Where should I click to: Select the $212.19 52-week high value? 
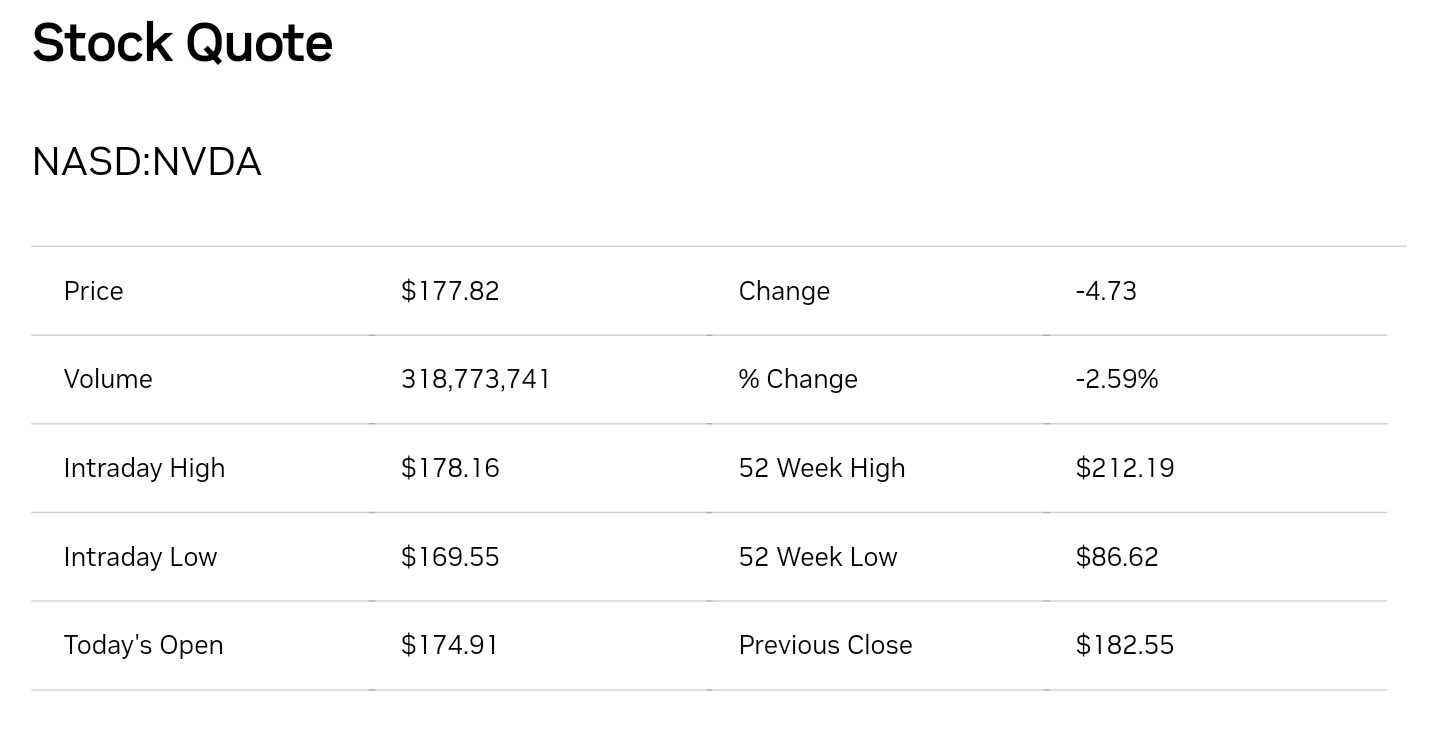tap(1125, 468)
